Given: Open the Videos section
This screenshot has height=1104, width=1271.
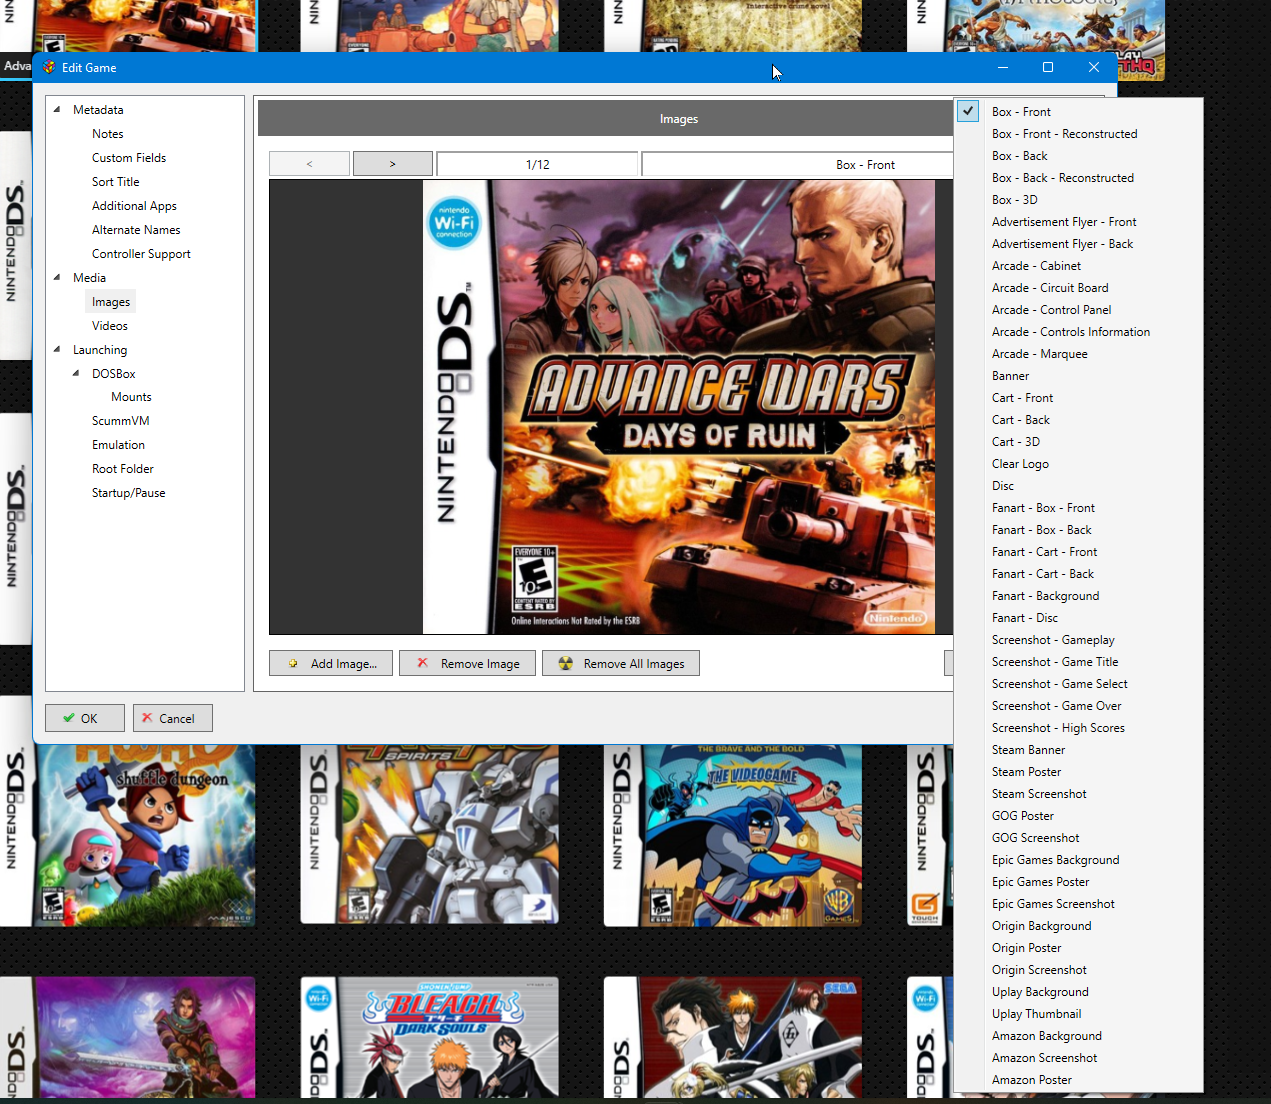Looking at the screenshot, I should (110, 326).
